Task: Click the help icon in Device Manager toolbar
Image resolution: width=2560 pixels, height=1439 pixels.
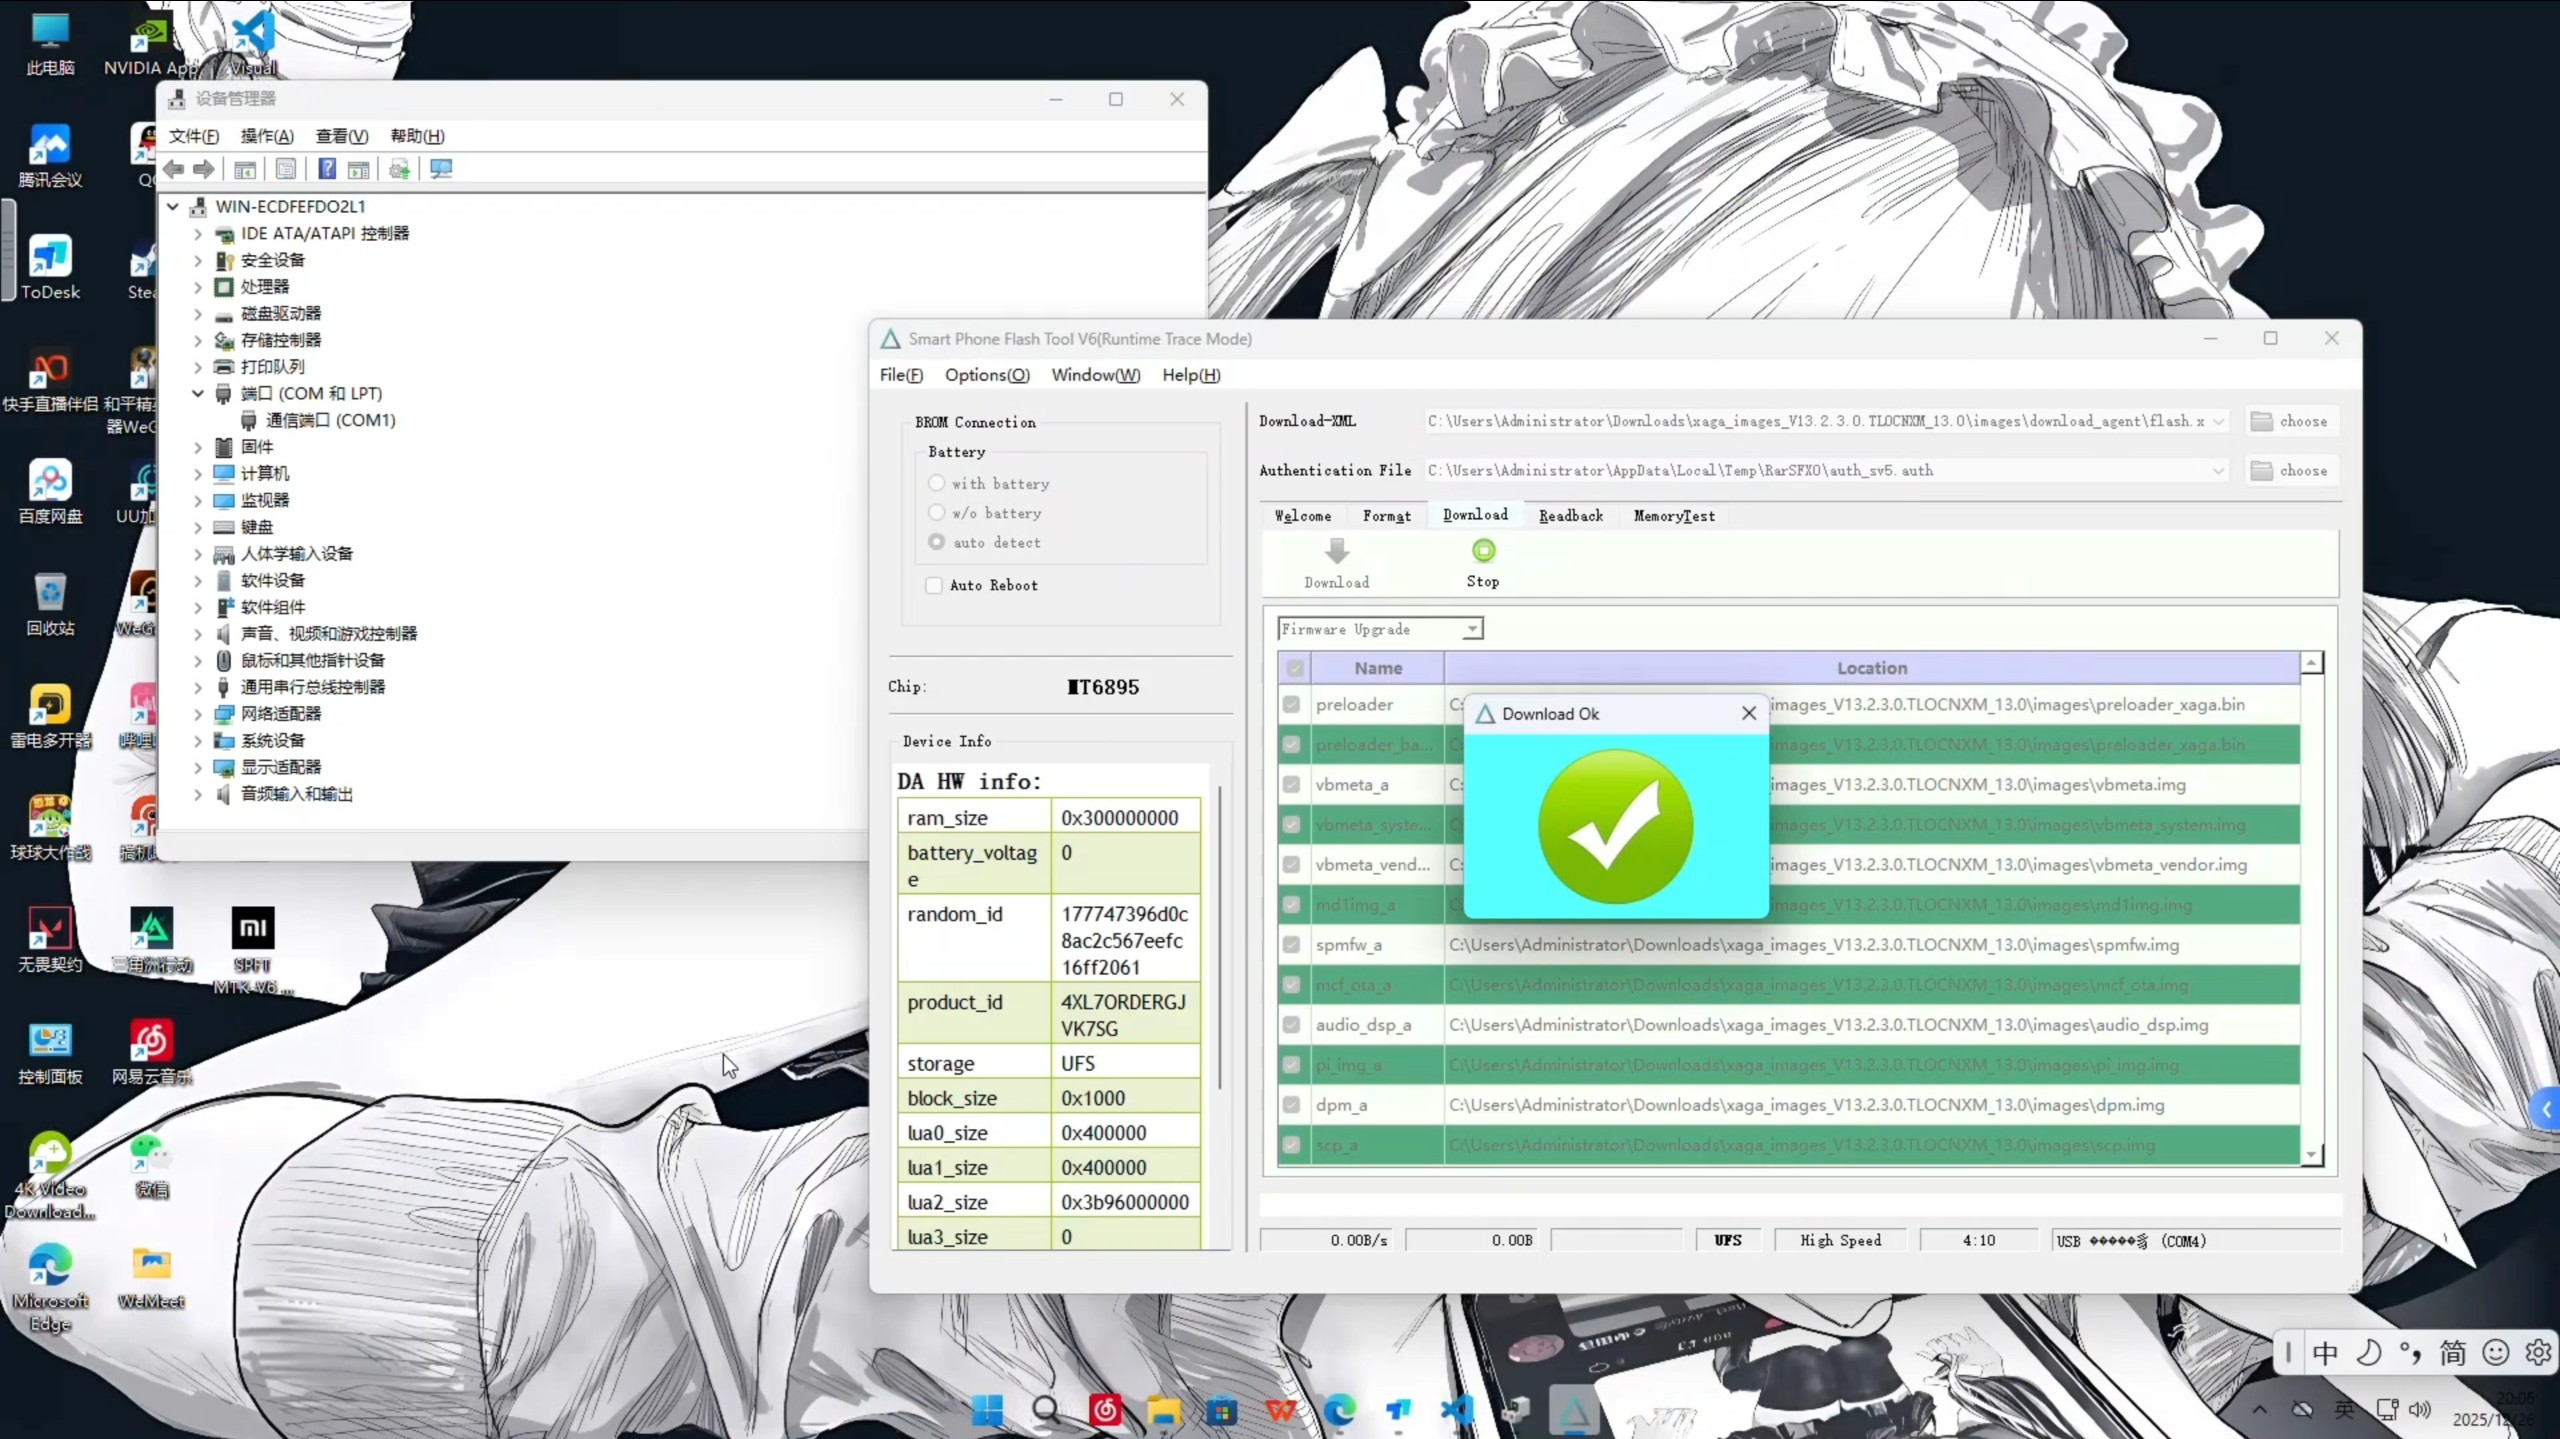Action: 327,169
